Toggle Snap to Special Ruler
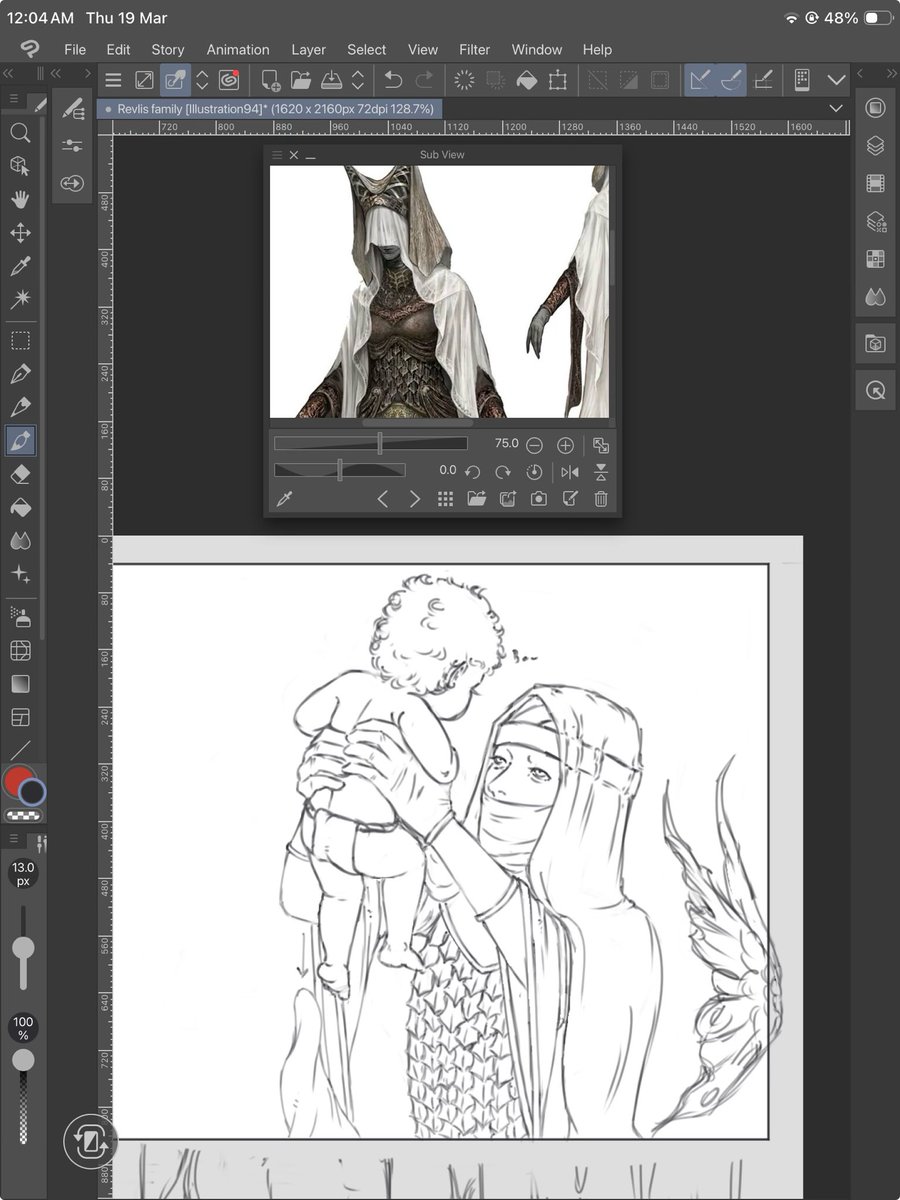 pos(731,81)
